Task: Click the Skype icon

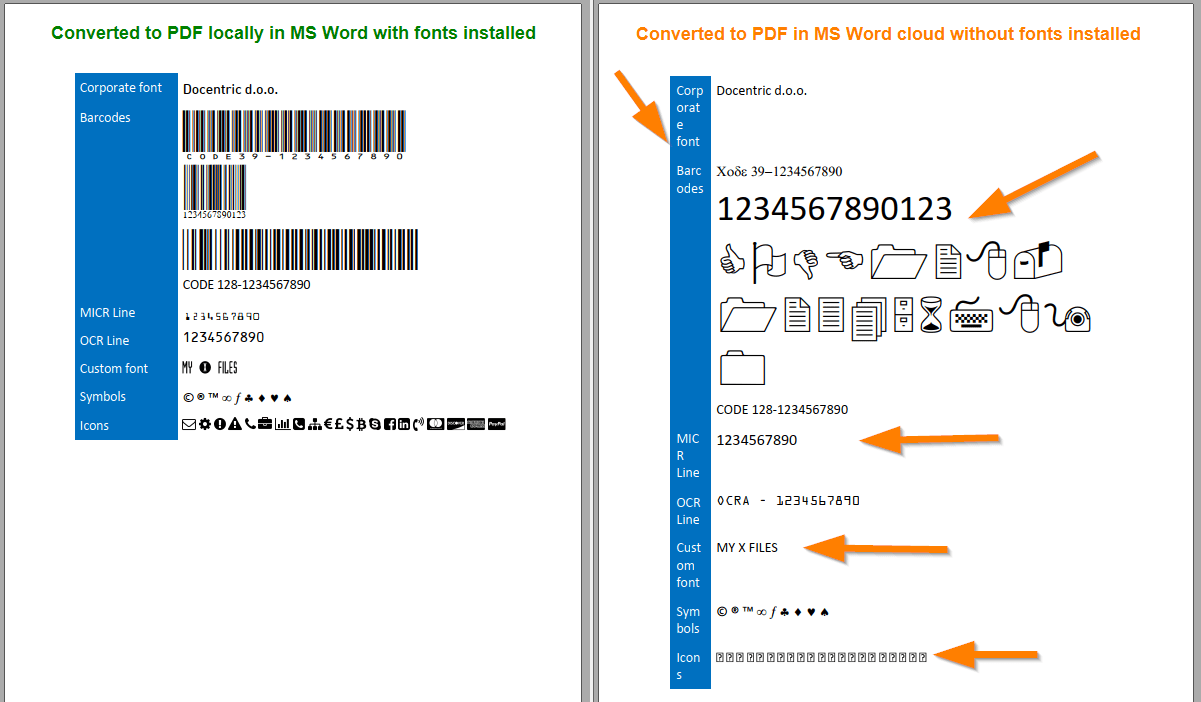Action: [x=375, y=424]
